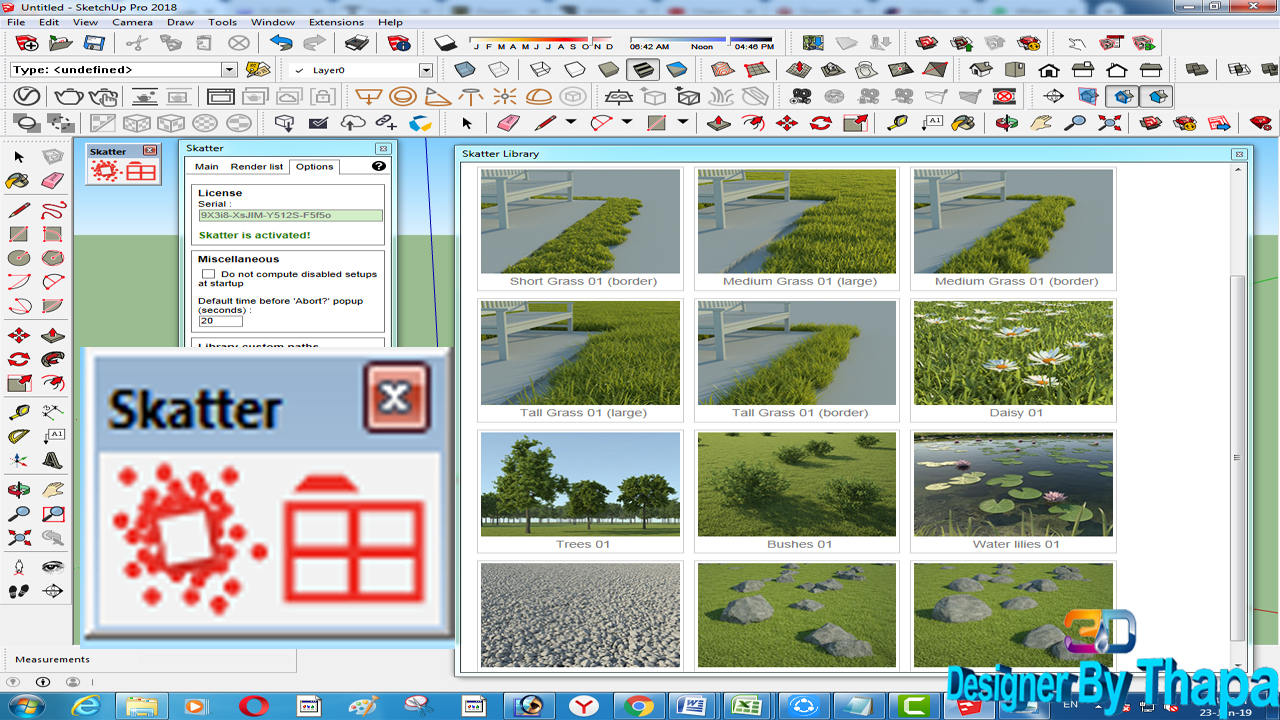Select the Offset tool
This screenshot has width=1280, height=720.
pyautogui.click(x=53, y=384)
